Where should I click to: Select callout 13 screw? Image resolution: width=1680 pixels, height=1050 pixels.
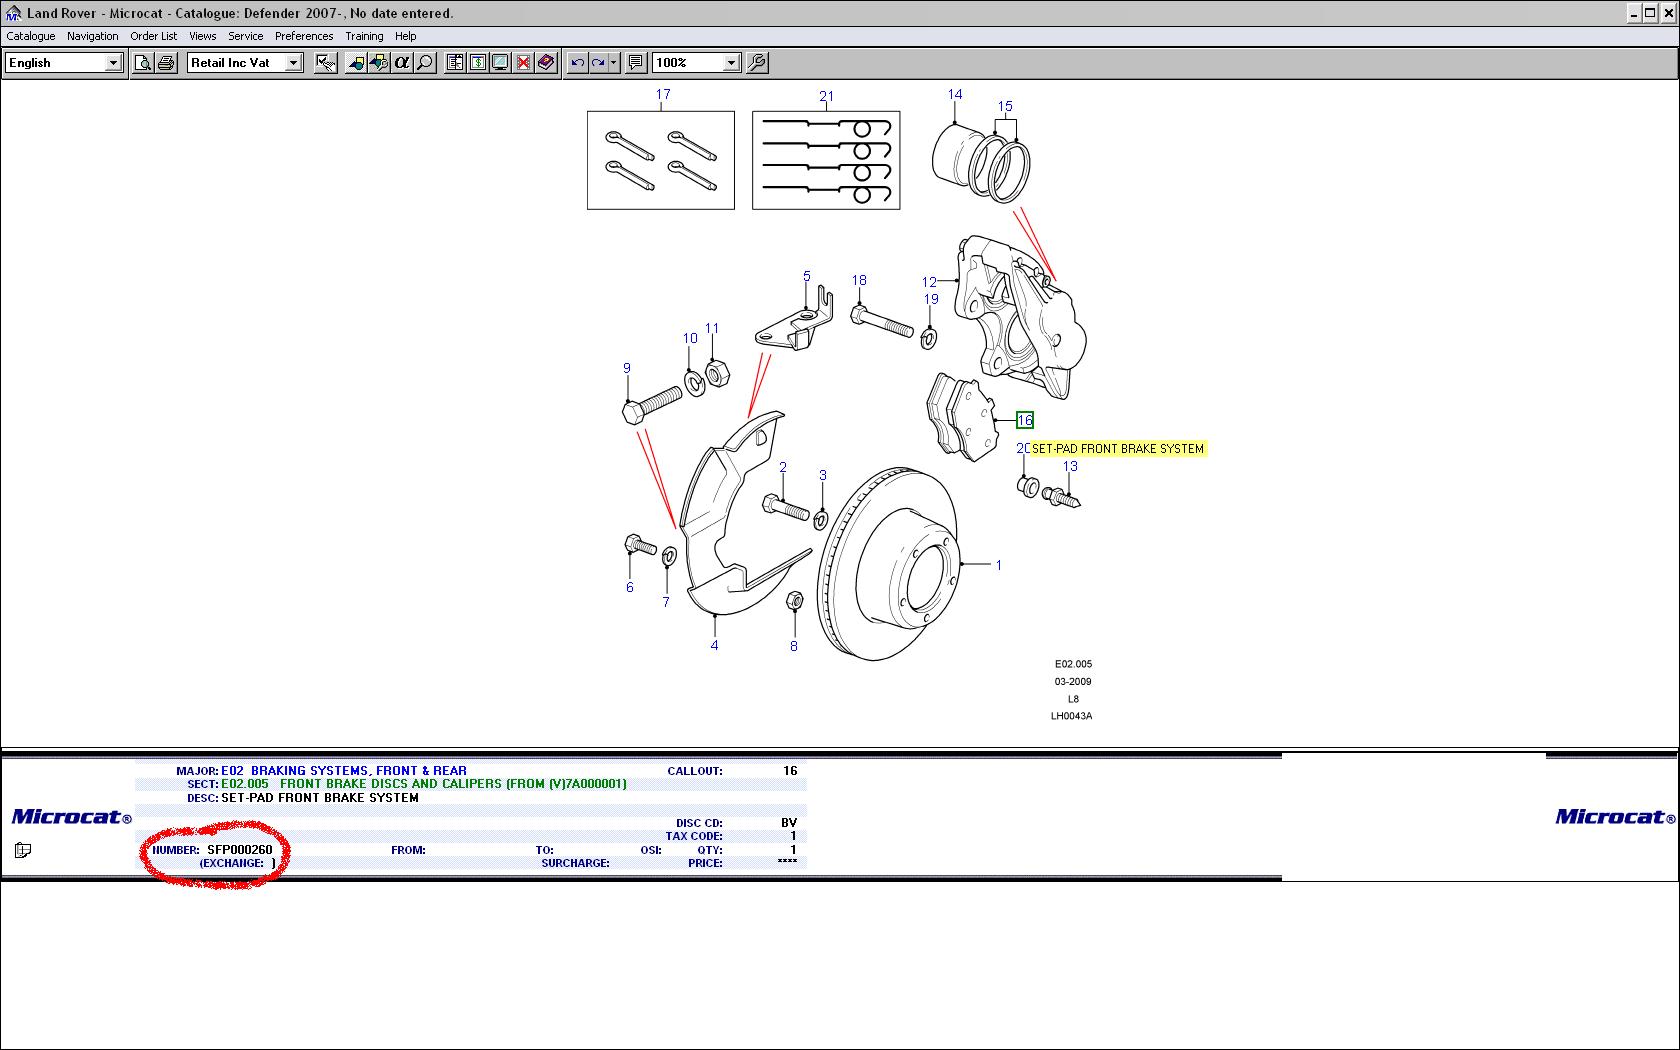tap(1070, 466)
